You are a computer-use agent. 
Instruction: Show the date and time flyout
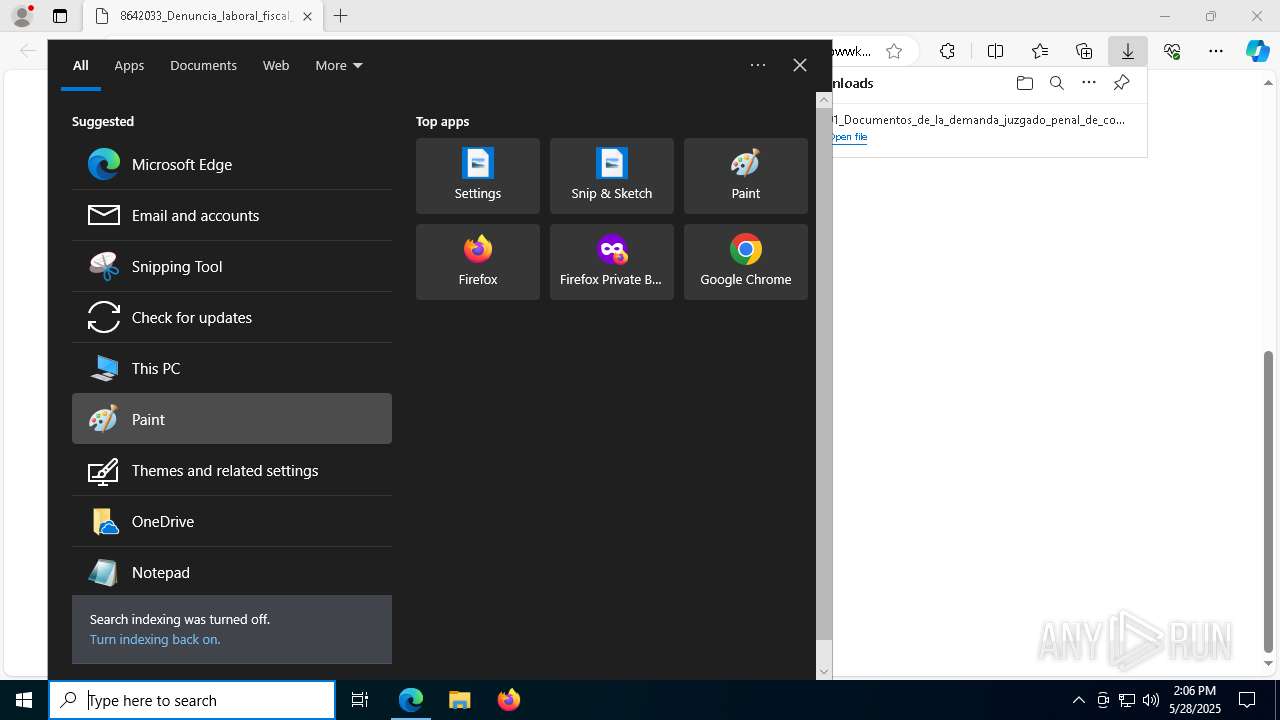(x=1194, y=700)
